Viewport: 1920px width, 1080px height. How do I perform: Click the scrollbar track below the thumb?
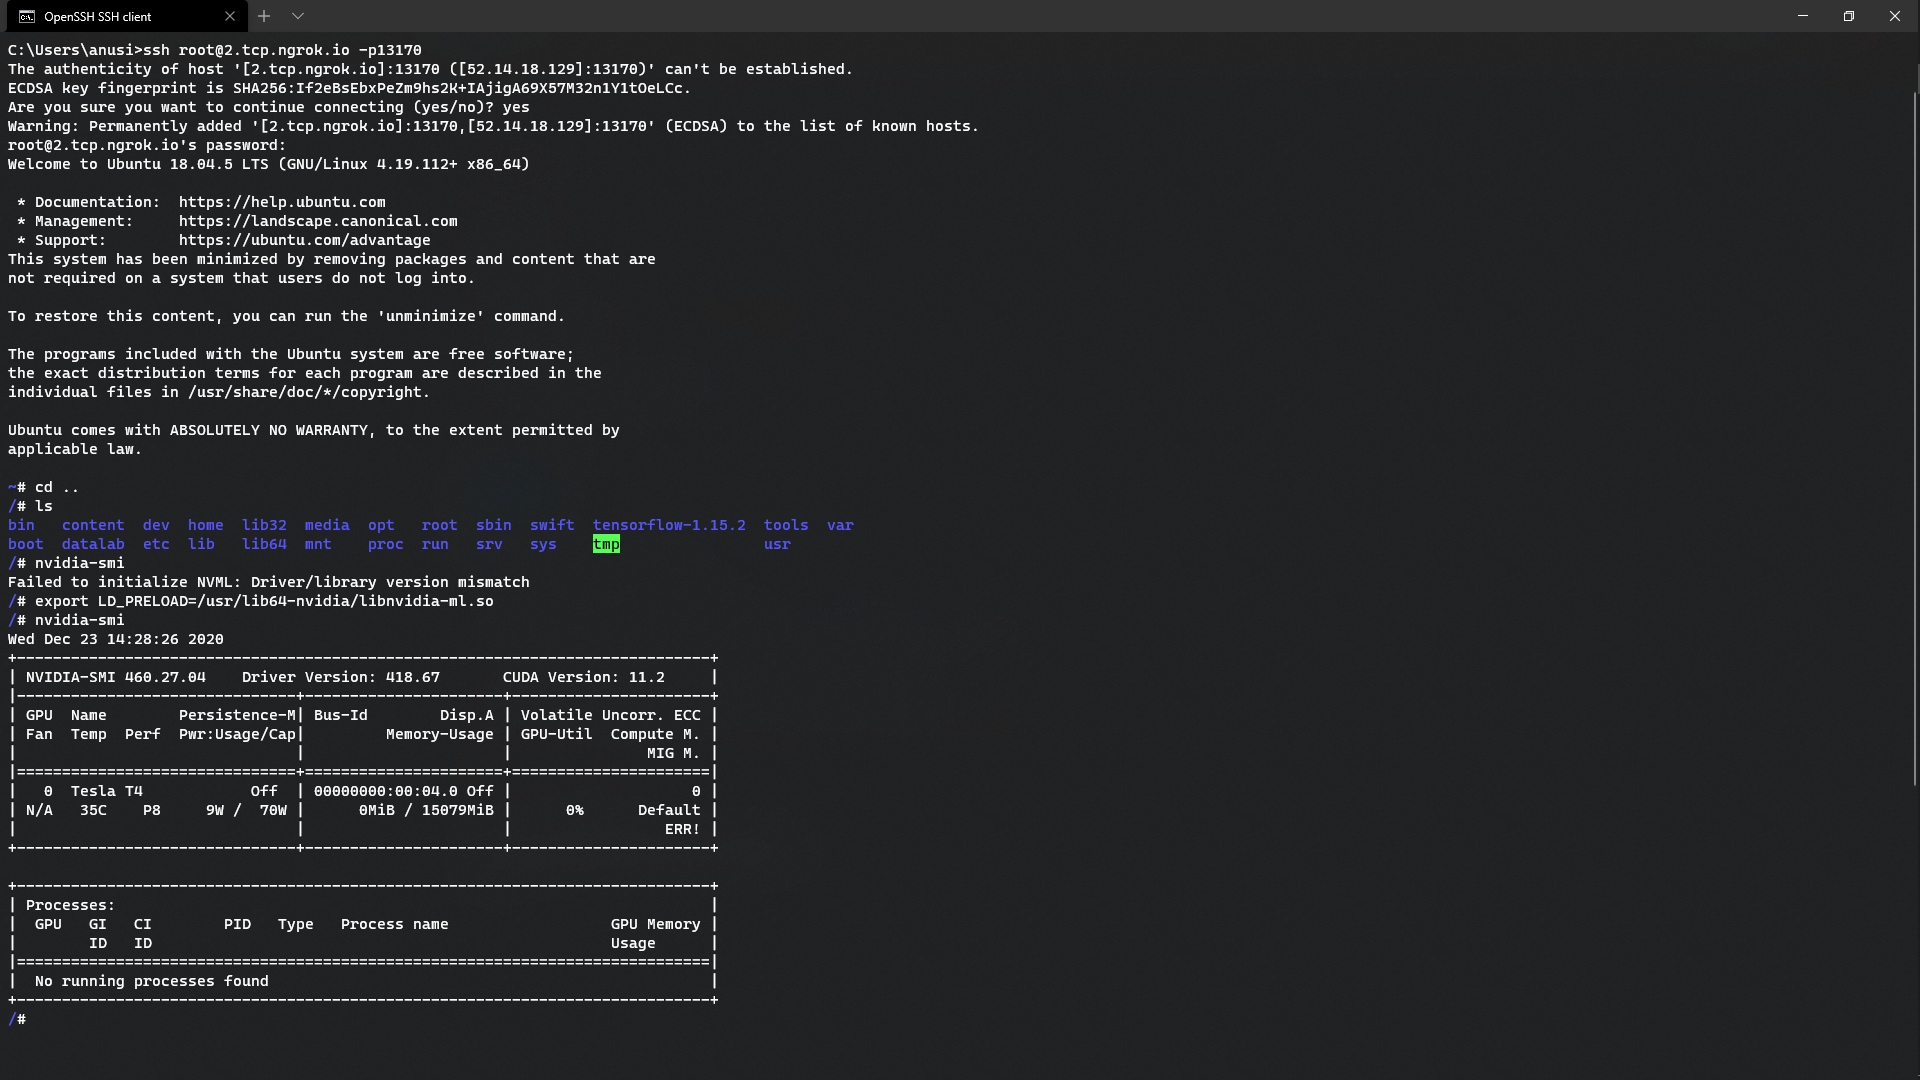[1914, 930]
